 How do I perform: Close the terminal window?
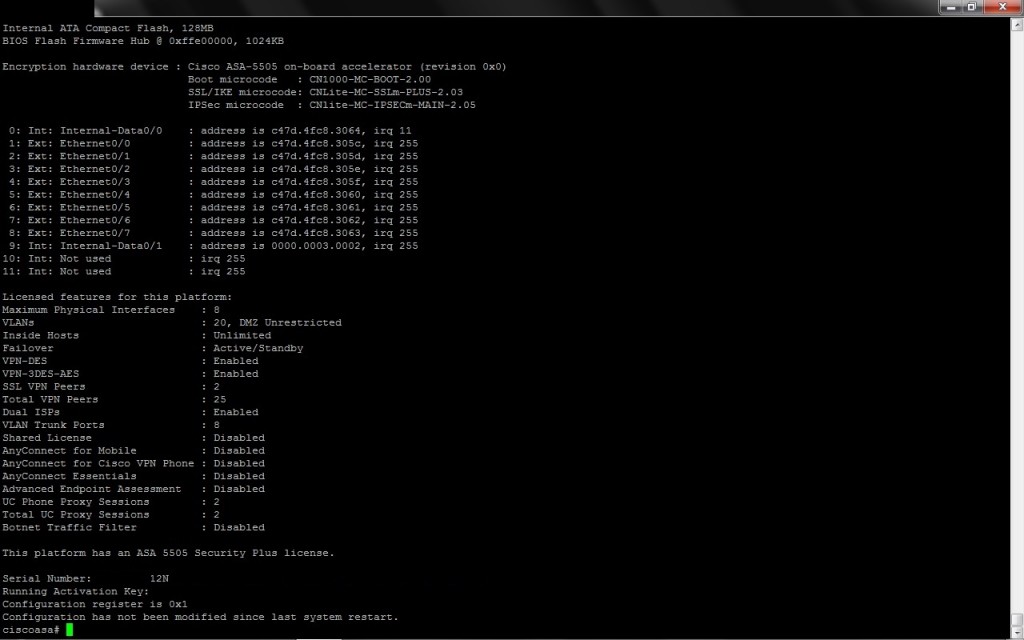coord(1002,7)
